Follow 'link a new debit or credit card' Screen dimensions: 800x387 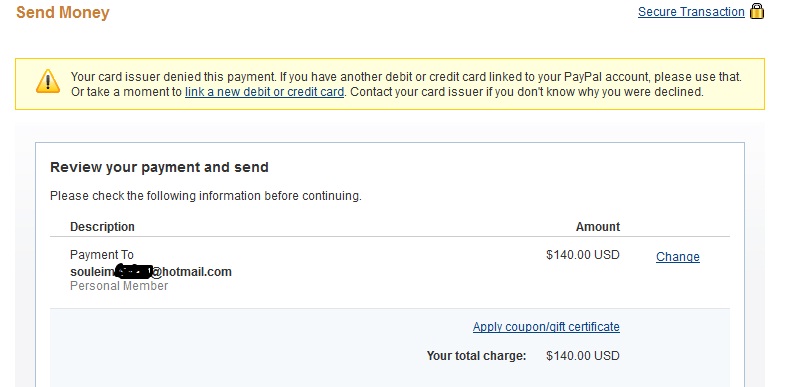pyautogui.click(x=264, y=92)
